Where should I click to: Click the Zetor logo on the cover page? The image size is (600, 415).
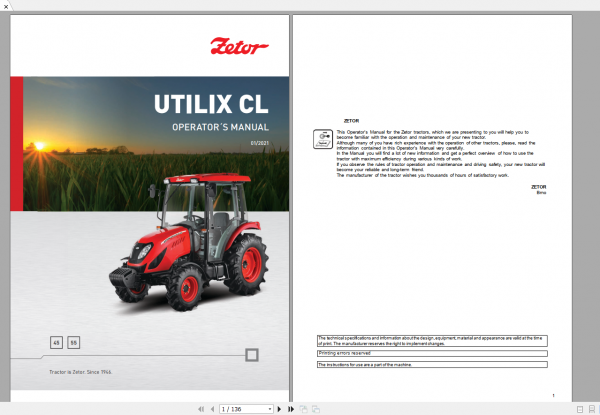tap(239, 46)
